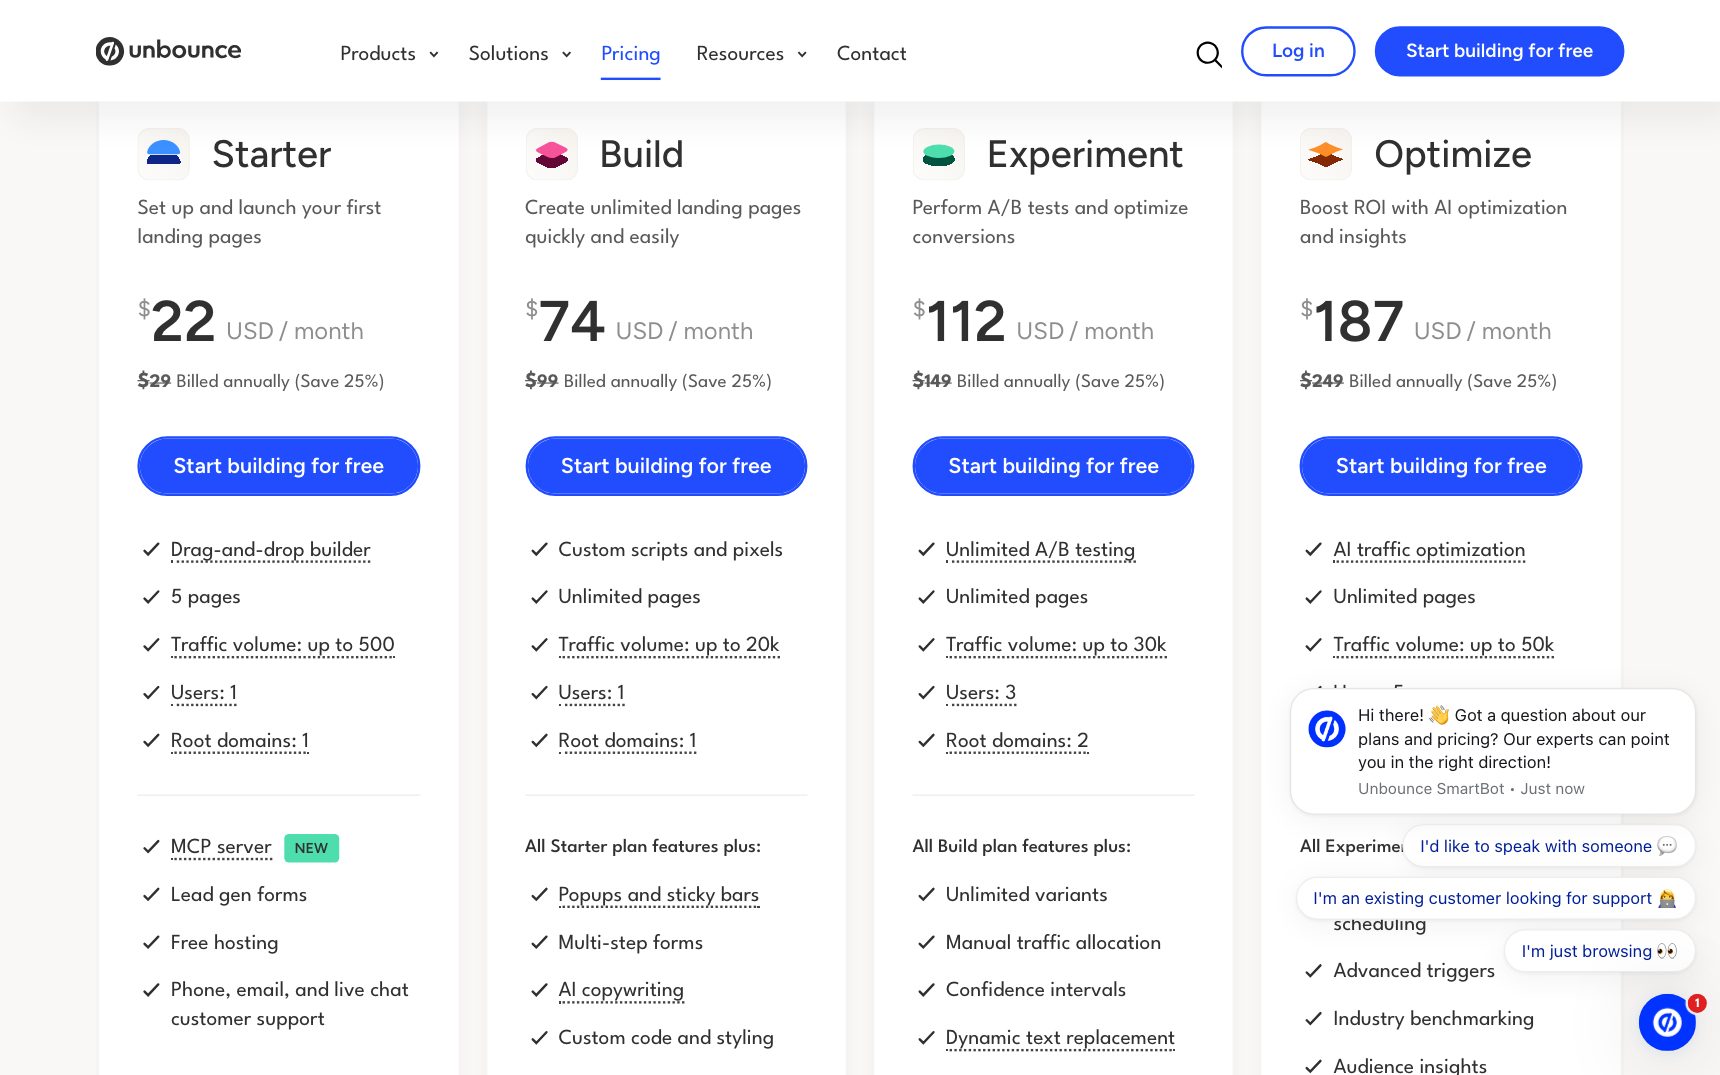Expand the Resources dropdown menu
Screen dimensions: 1720x1075
pyautogui.click(x=751, y=54)
